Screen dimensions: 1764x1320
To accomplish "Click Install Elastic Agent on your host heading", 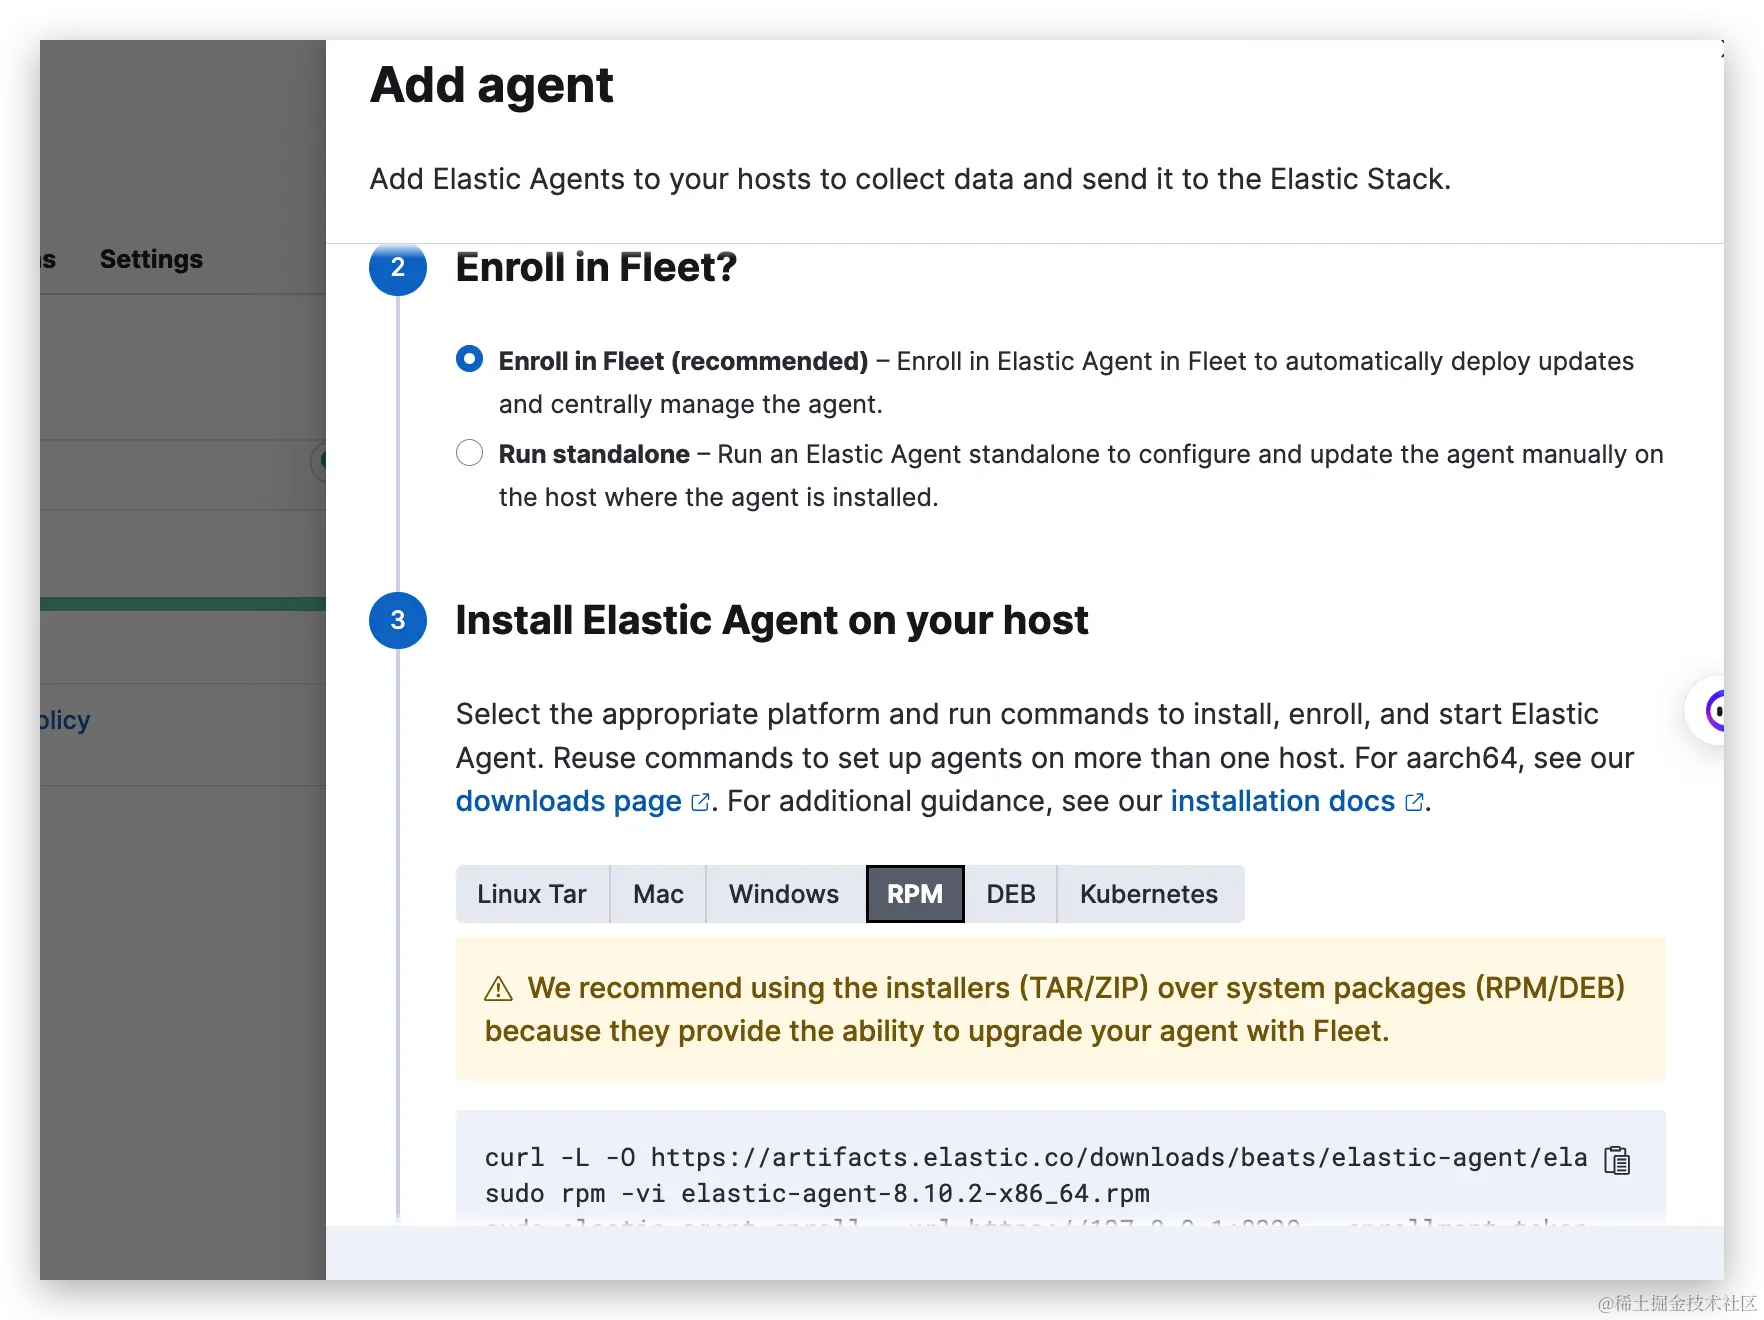I will (x=772, y=621).
